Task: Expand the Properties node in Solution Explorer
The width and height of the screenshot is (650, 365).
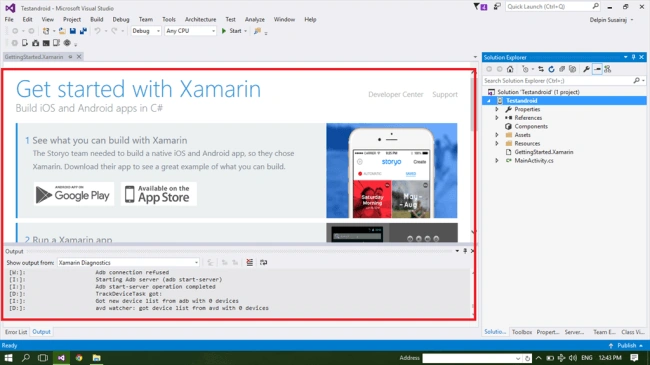Action: point(497,109)
